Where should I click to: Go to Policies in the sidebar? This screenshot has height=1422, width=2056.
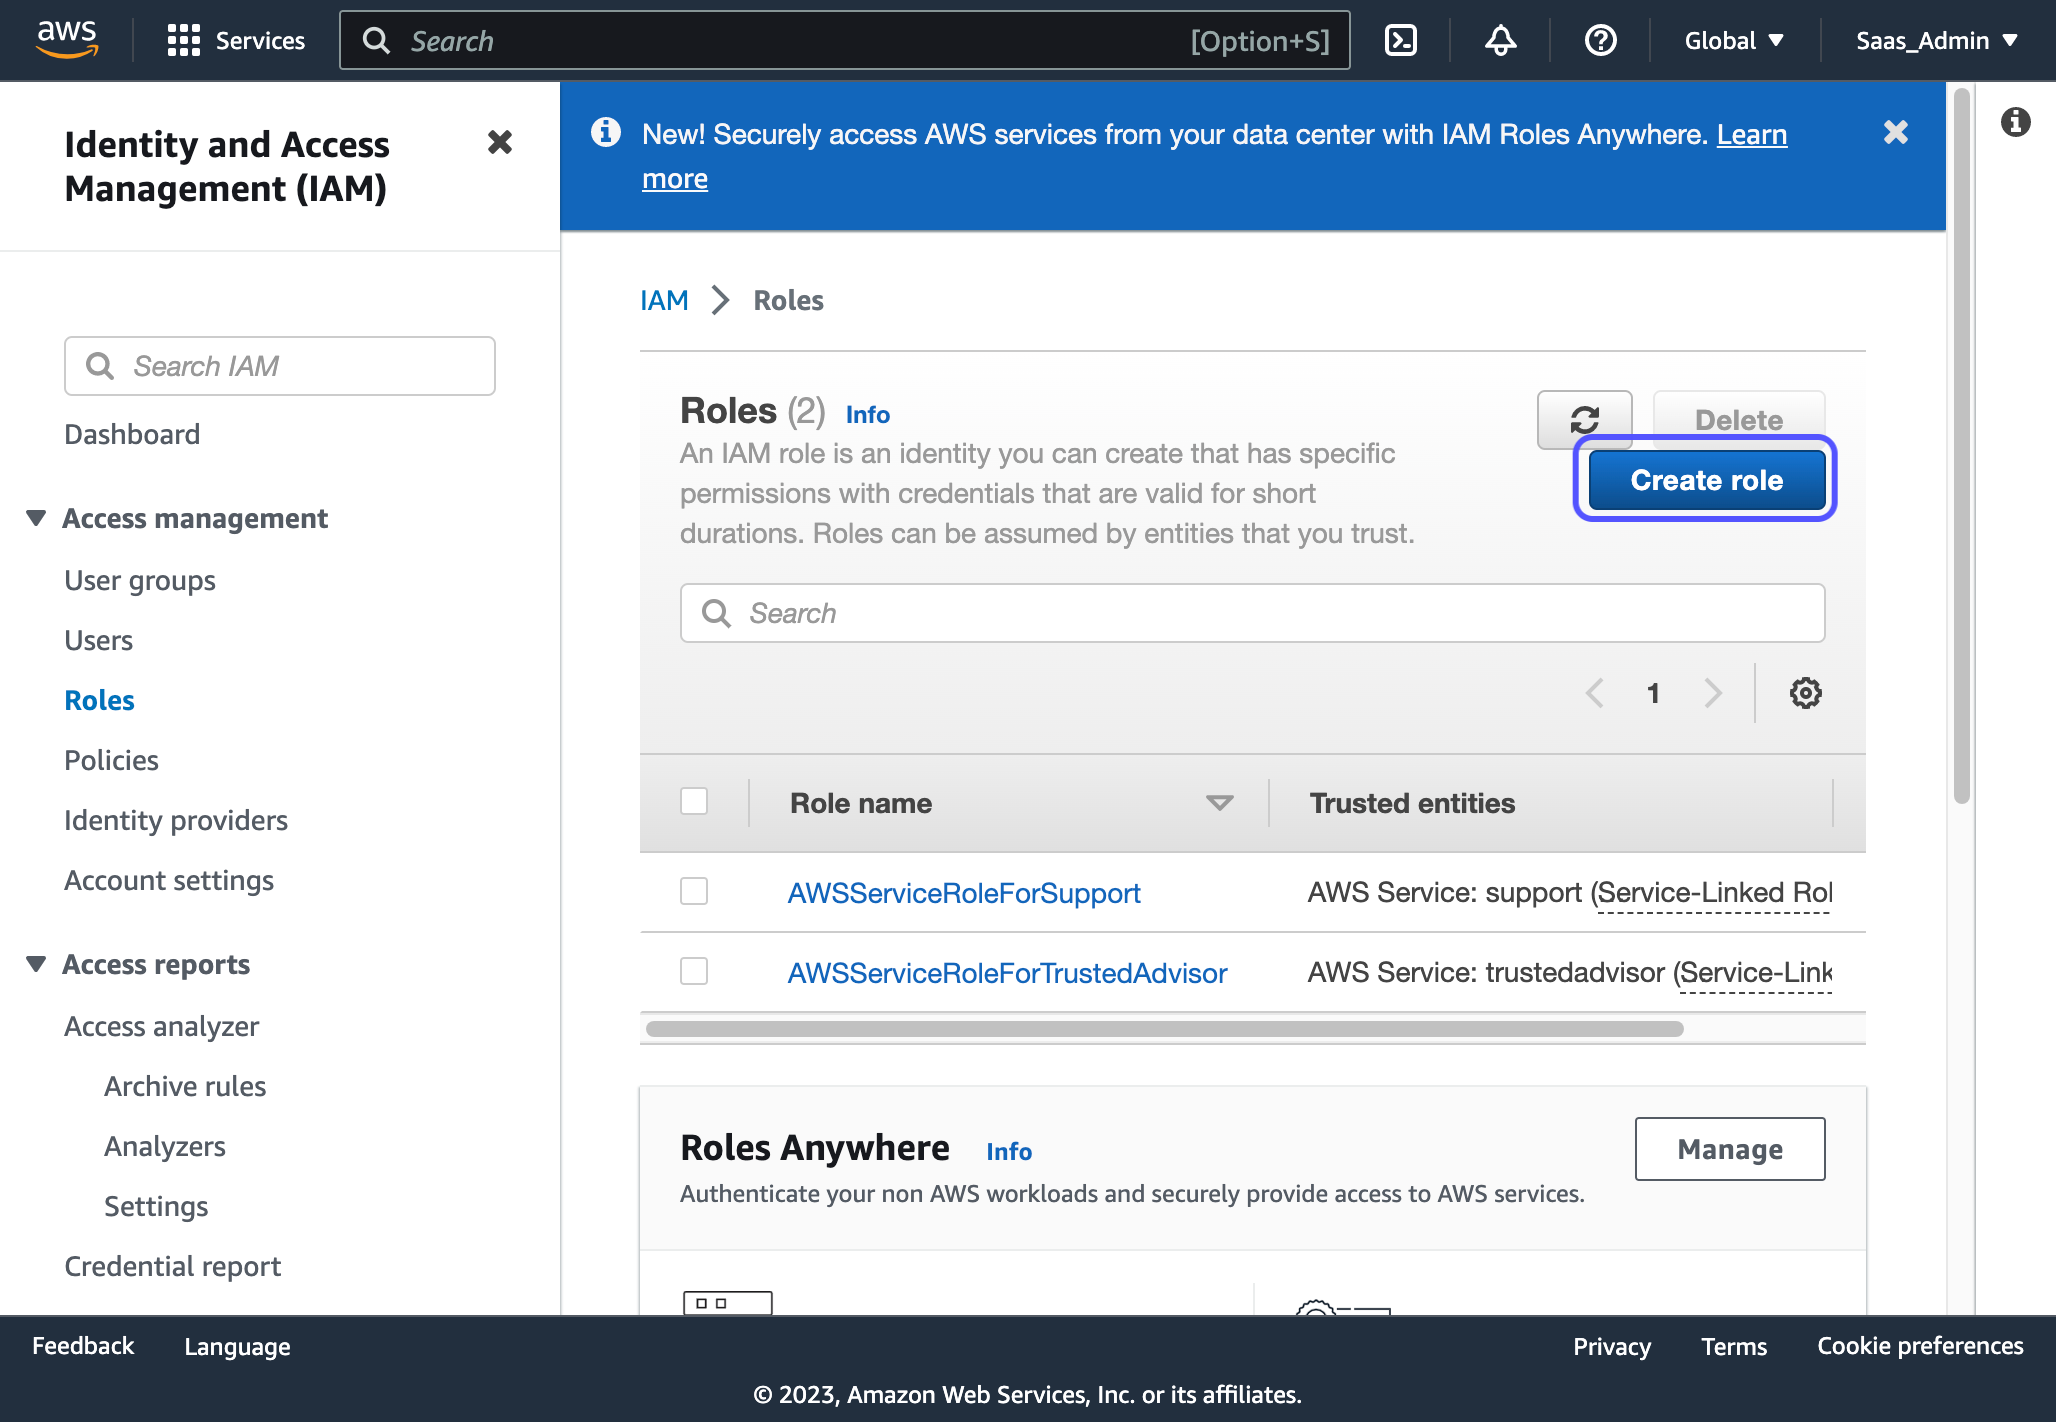point(111,760)
